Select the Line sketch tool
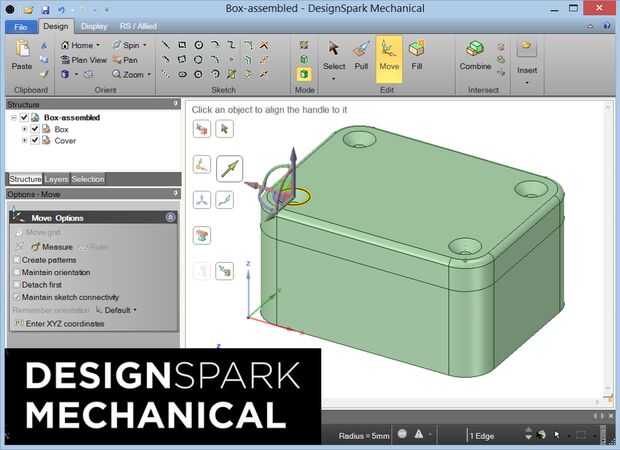620x450 pixels. [x=166, y=45]
